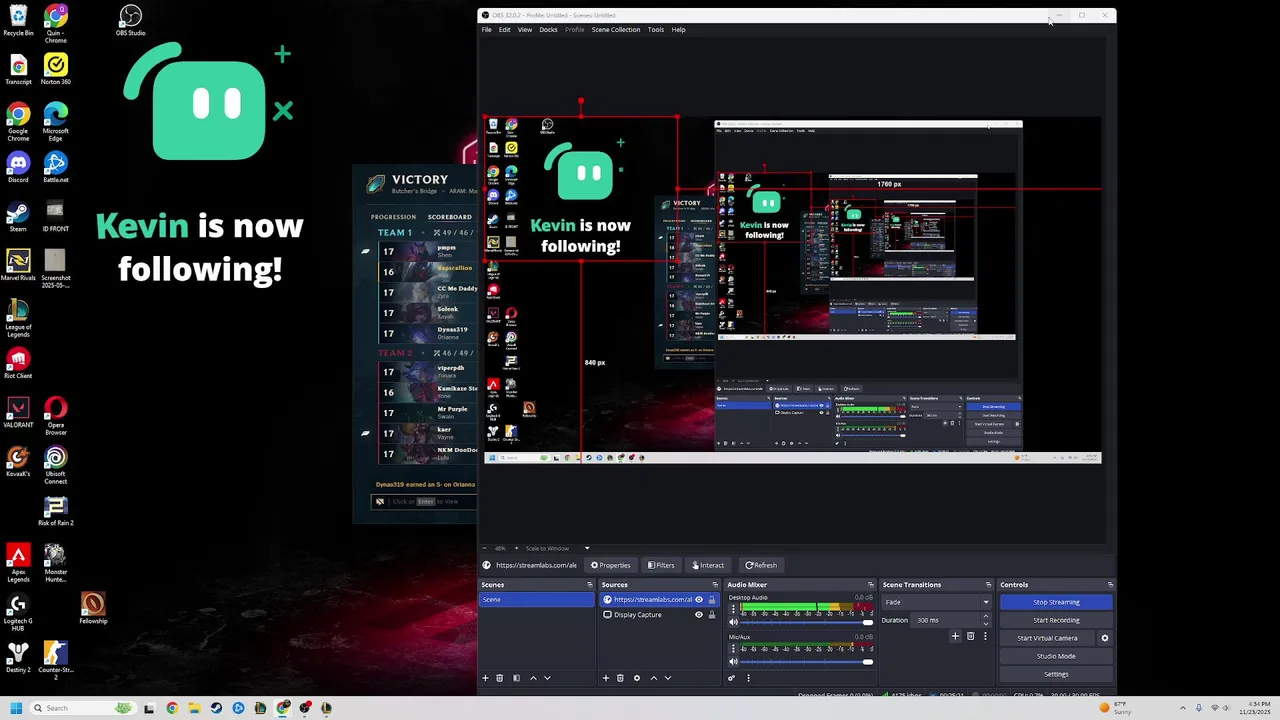Start the virtual camera

1047,638
